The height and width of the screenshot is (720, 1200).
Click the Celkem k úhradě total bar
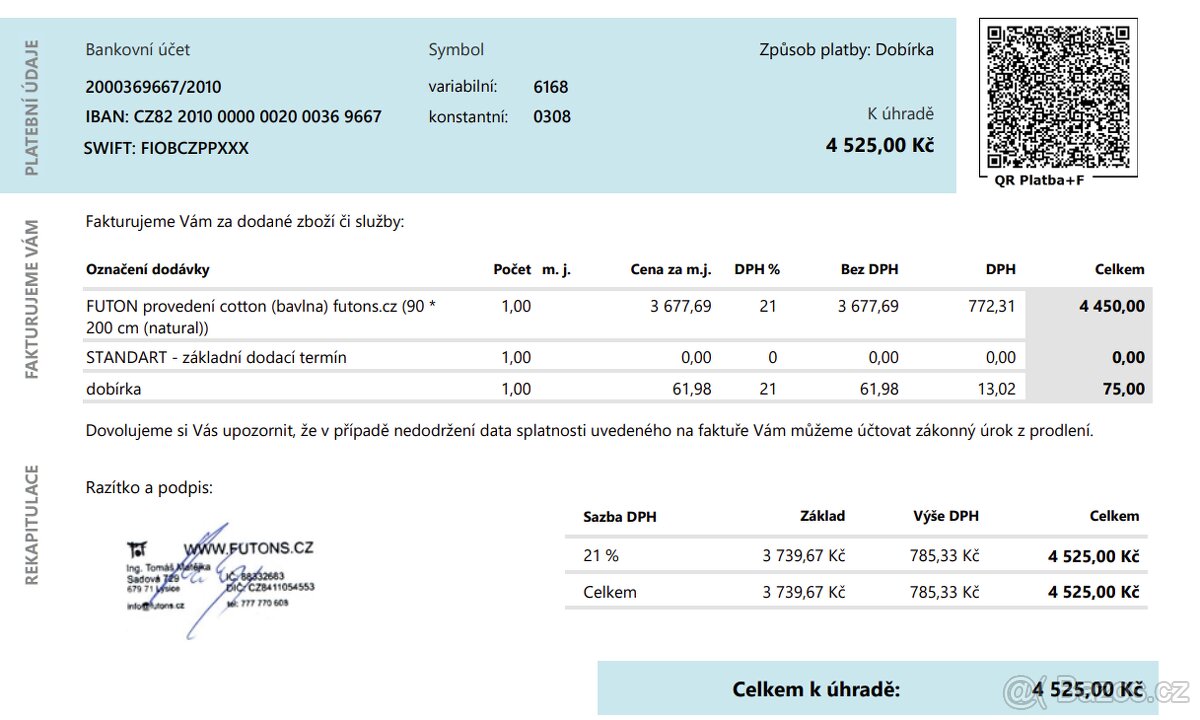pyautogui.click(x=877, y=689)
